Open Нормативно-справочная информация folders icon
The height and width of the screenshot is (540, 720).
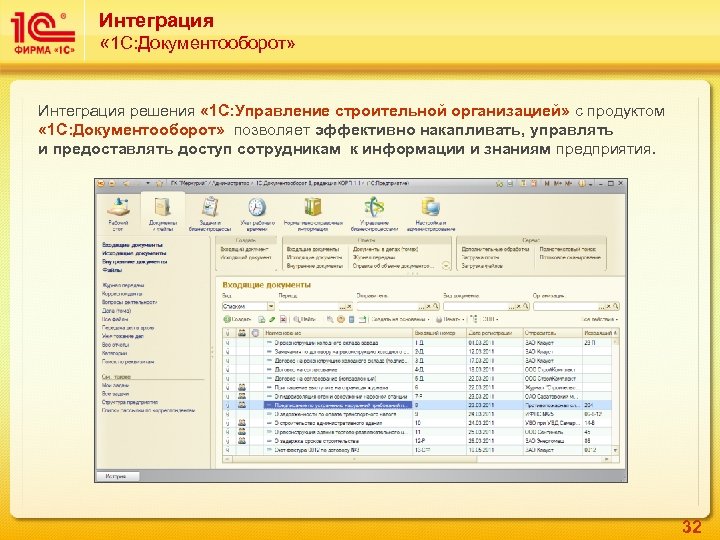[313, 207]
